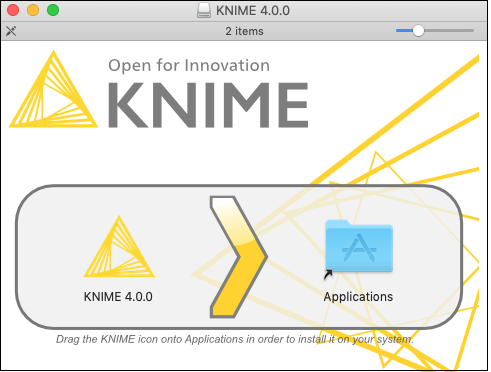Maximize the window with green button

[53, 10]
